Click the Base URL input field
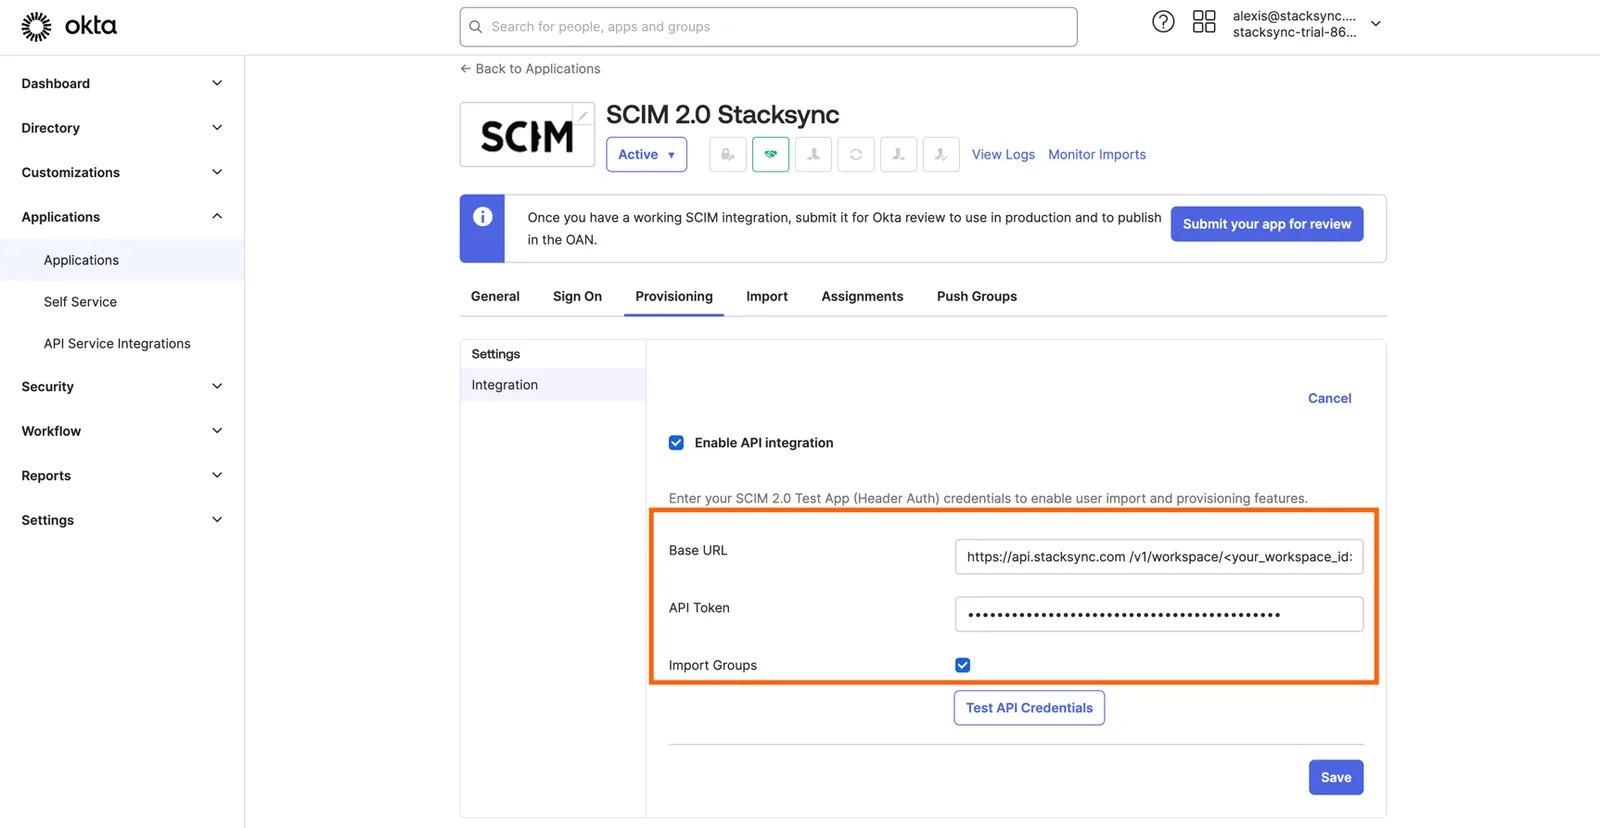The width and height of the screenshot is (1600, 828). (1159, 557)
